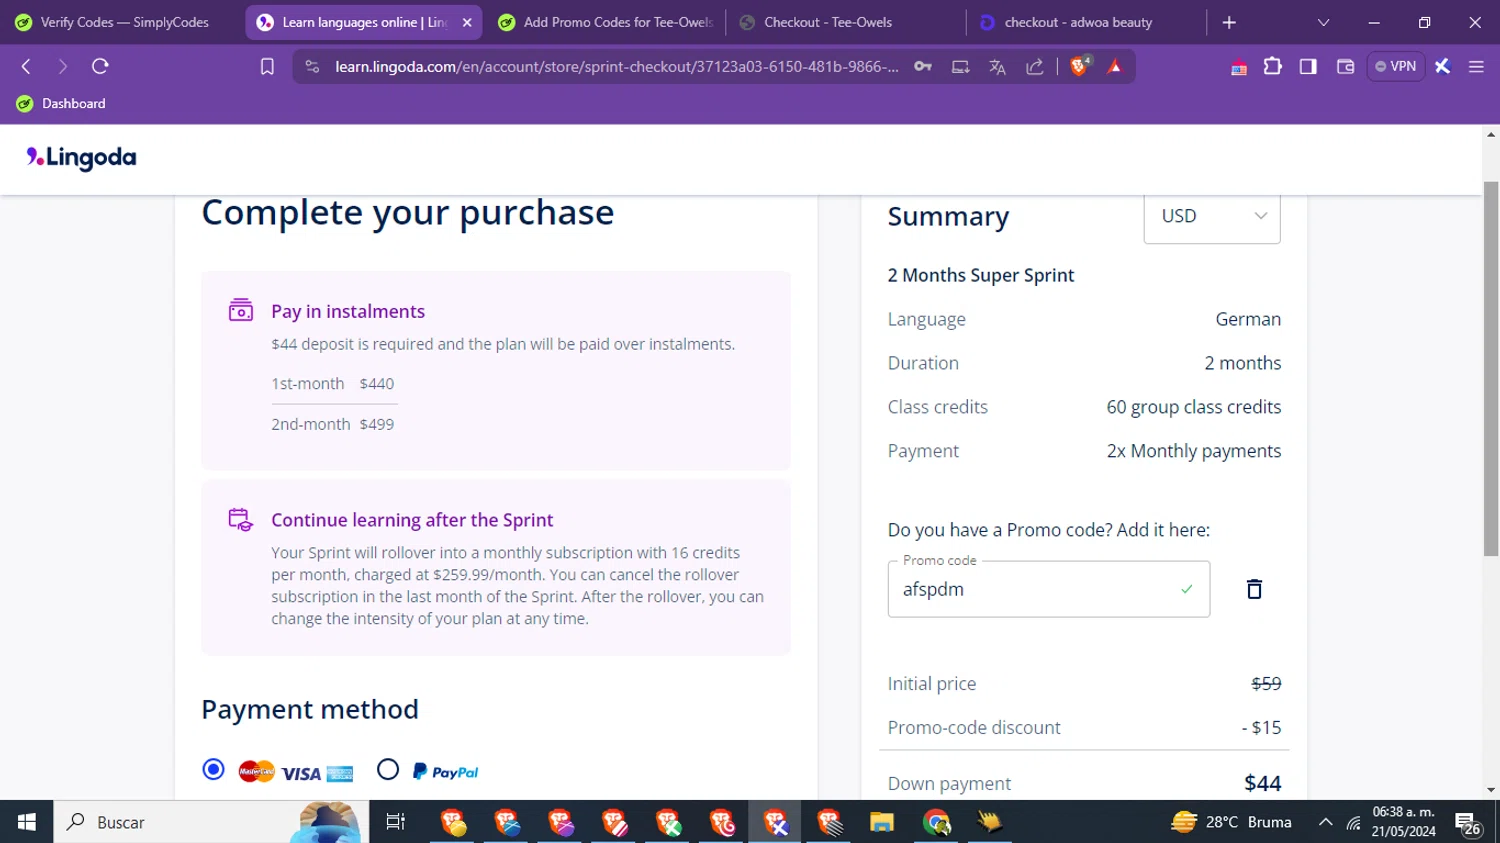Open Brave Shields lion icon
Image resolution: width=1500 pixels, height=843 pixels.
(x=1079, y=66)
